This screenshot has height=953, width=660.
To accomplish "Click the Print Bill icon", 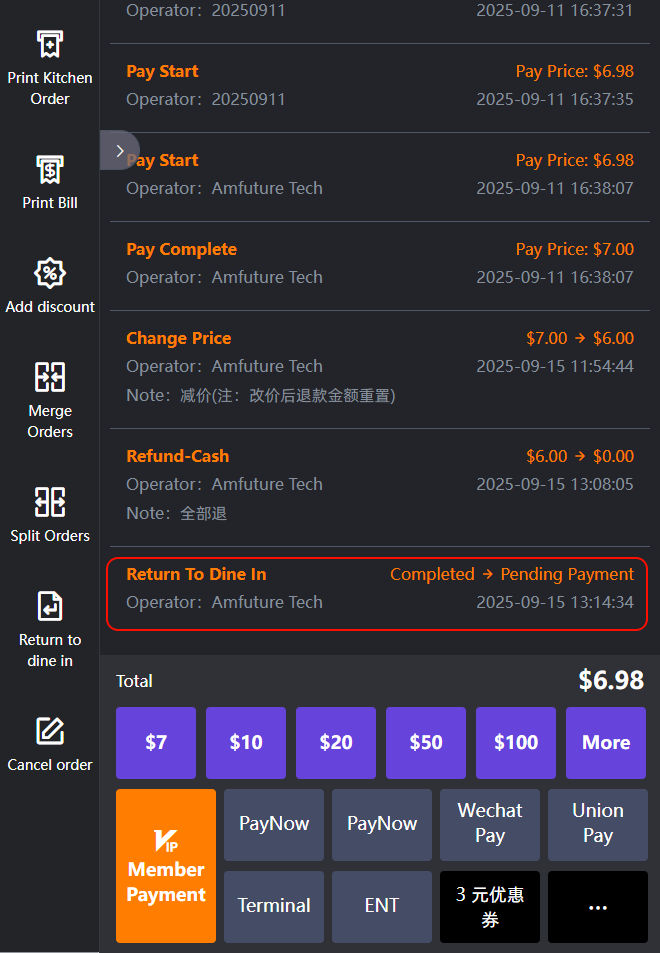I will tap(50, 170).
